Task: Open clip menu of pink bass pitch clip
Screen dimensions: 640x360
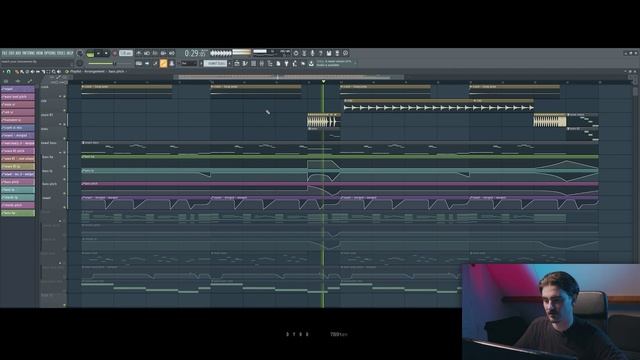Action: point(83,184)
